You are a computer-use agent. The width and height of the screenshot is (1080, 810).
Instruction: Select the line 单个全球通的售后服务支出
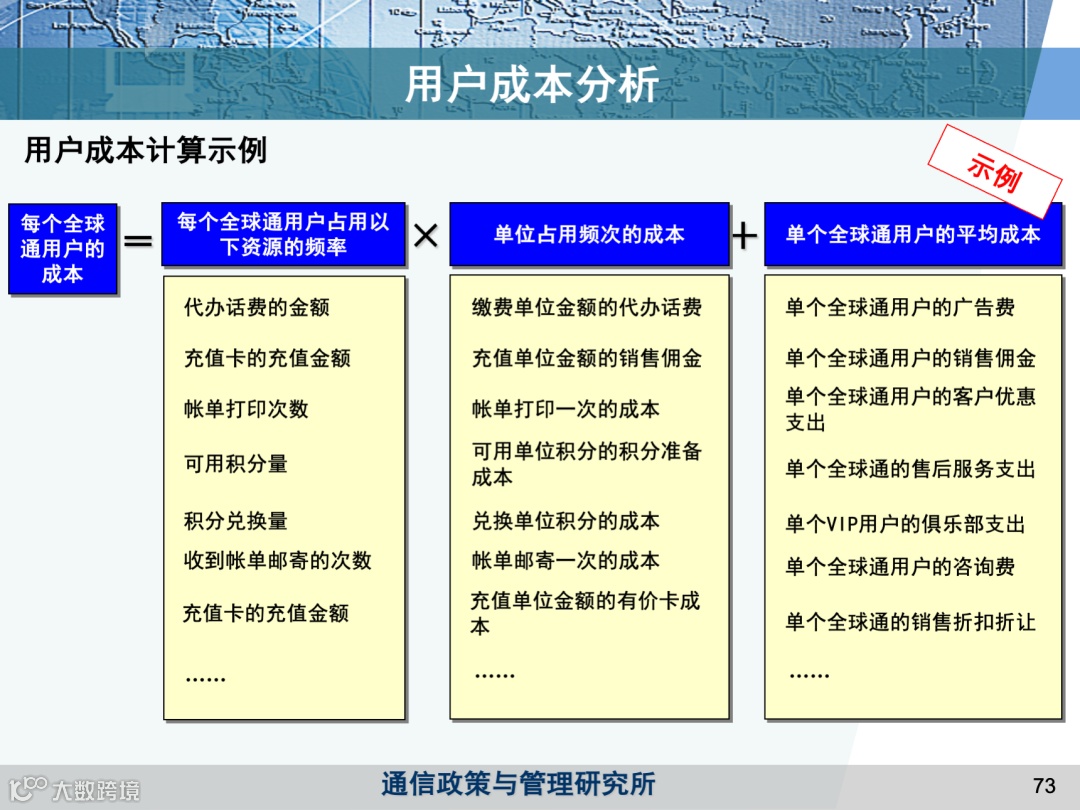[x=911, y=469]
